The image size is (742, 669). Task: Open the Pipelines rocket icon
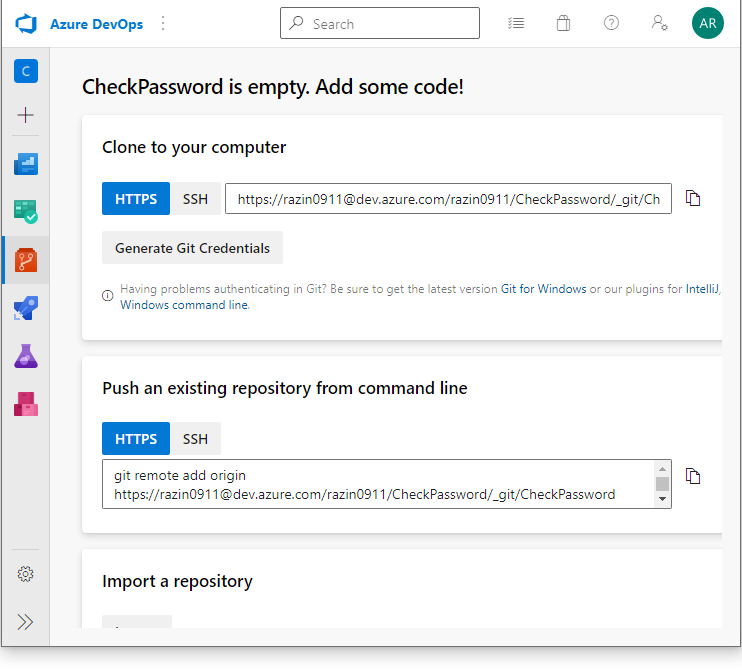(26, 308)
